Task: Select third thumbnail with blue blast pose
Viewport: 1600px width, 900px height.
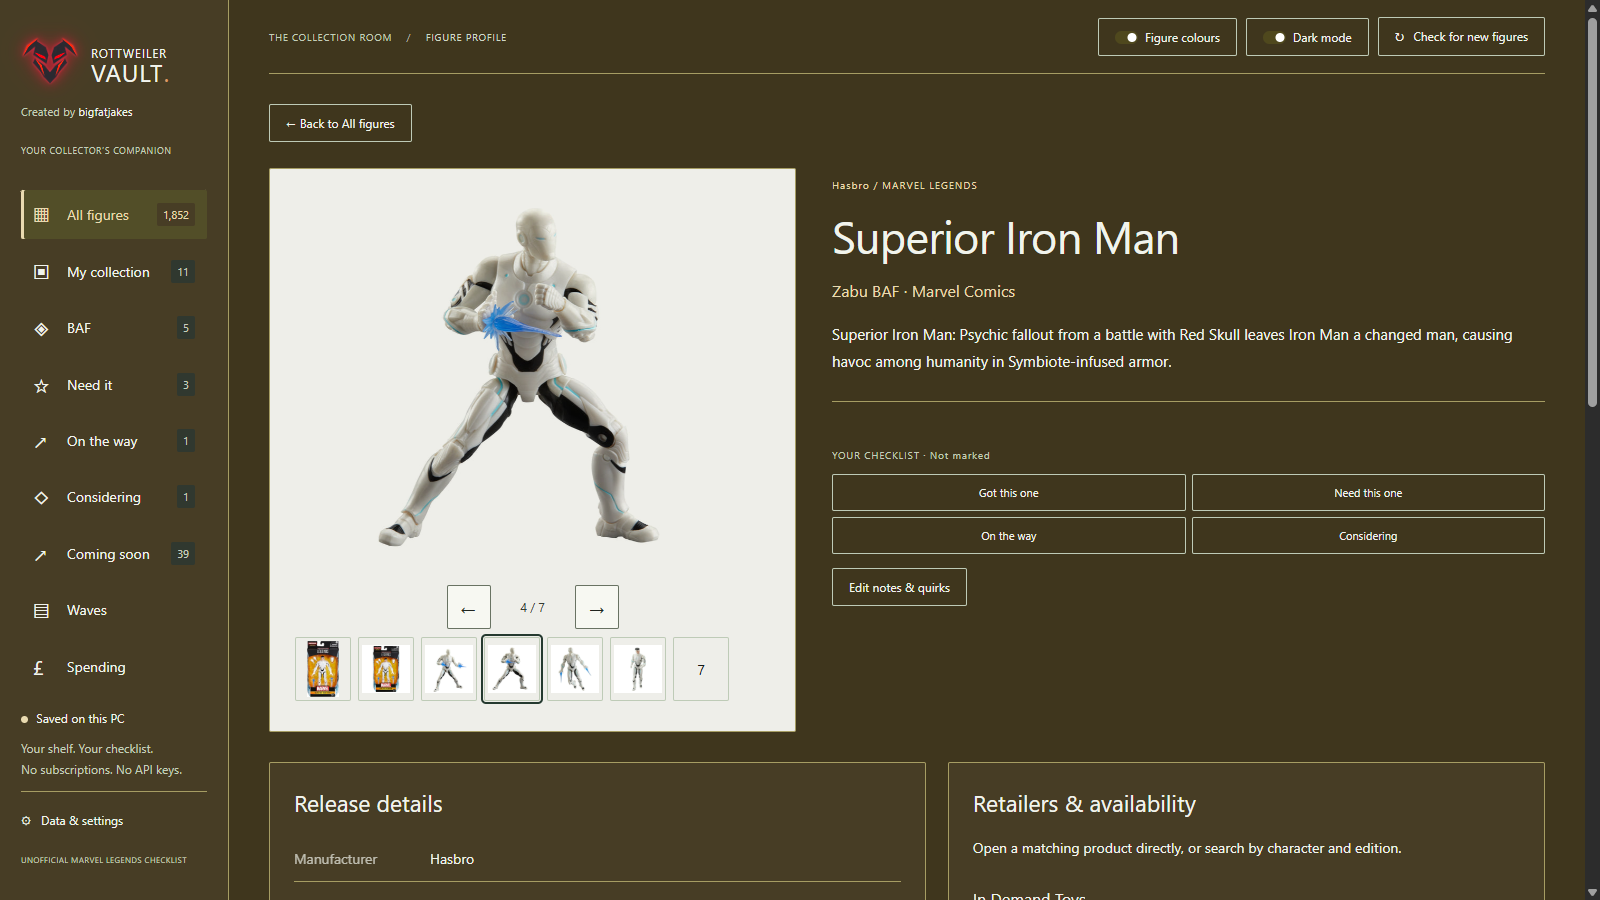Action: [449, 669]
